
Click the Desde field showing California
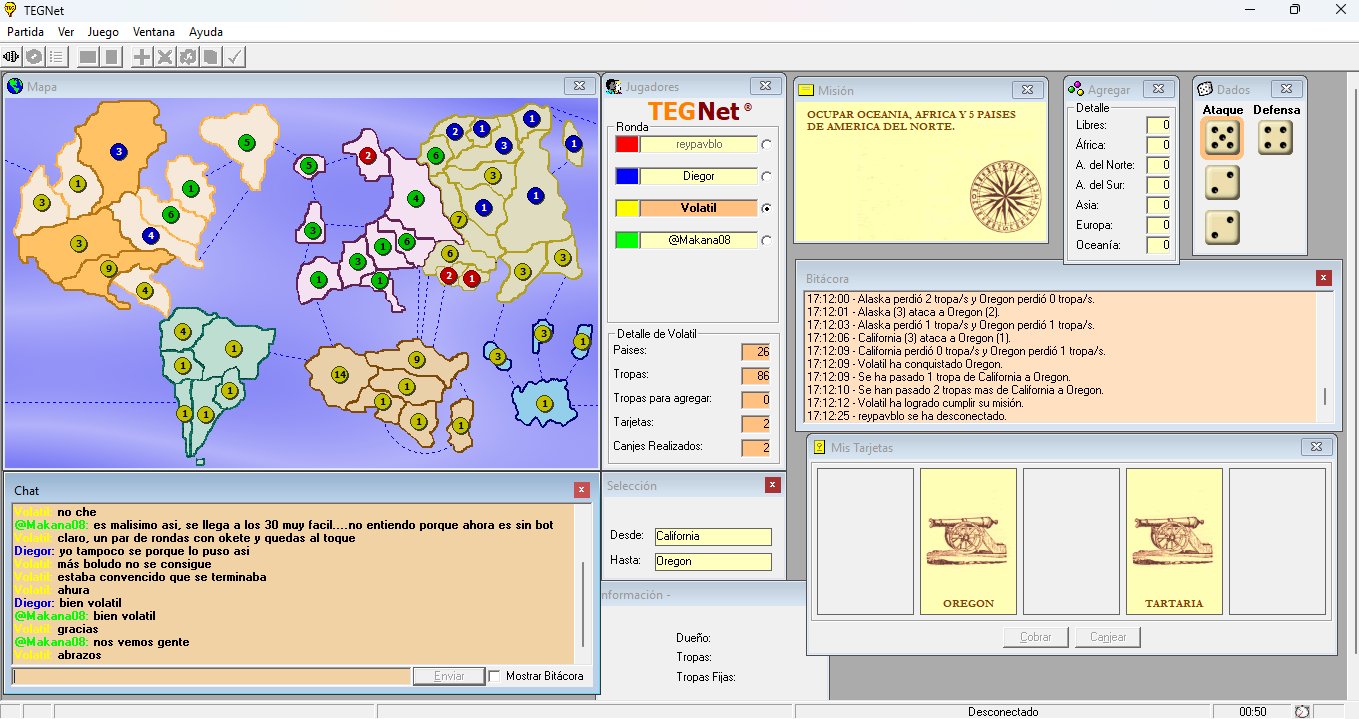pyautogui.click(x=713, y=537)
